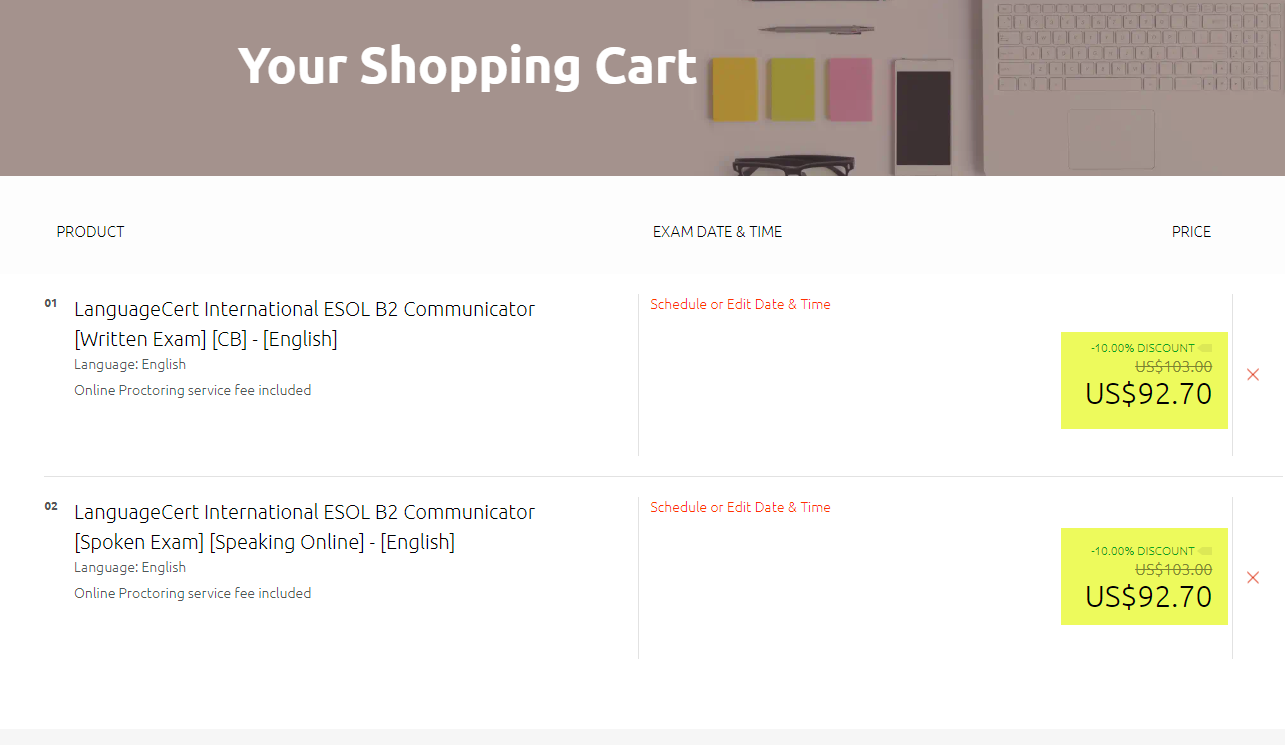The image size is (1285, 745).
Task: Select the US$92.70 price of Spoken Exam
Action: click(x=1149, y=597)
